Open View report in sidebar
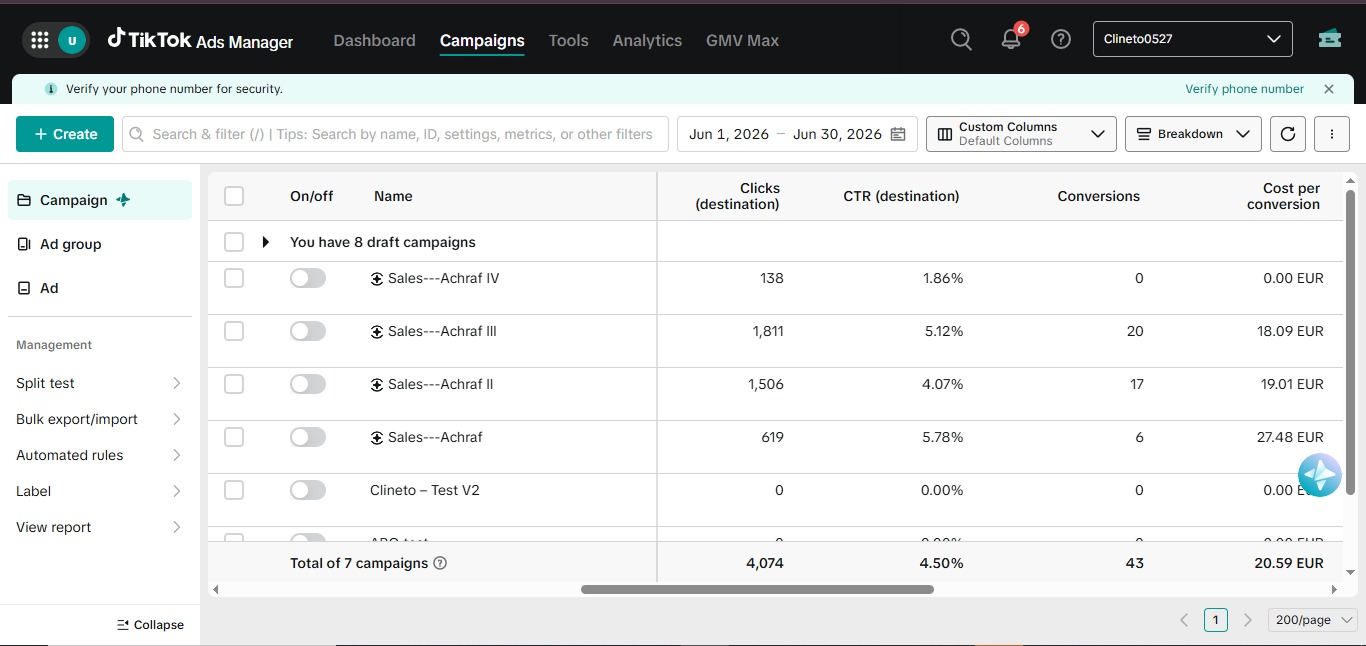Viewport: 1366px width, 646px height. pyautogui.click(x=100, y=527)
